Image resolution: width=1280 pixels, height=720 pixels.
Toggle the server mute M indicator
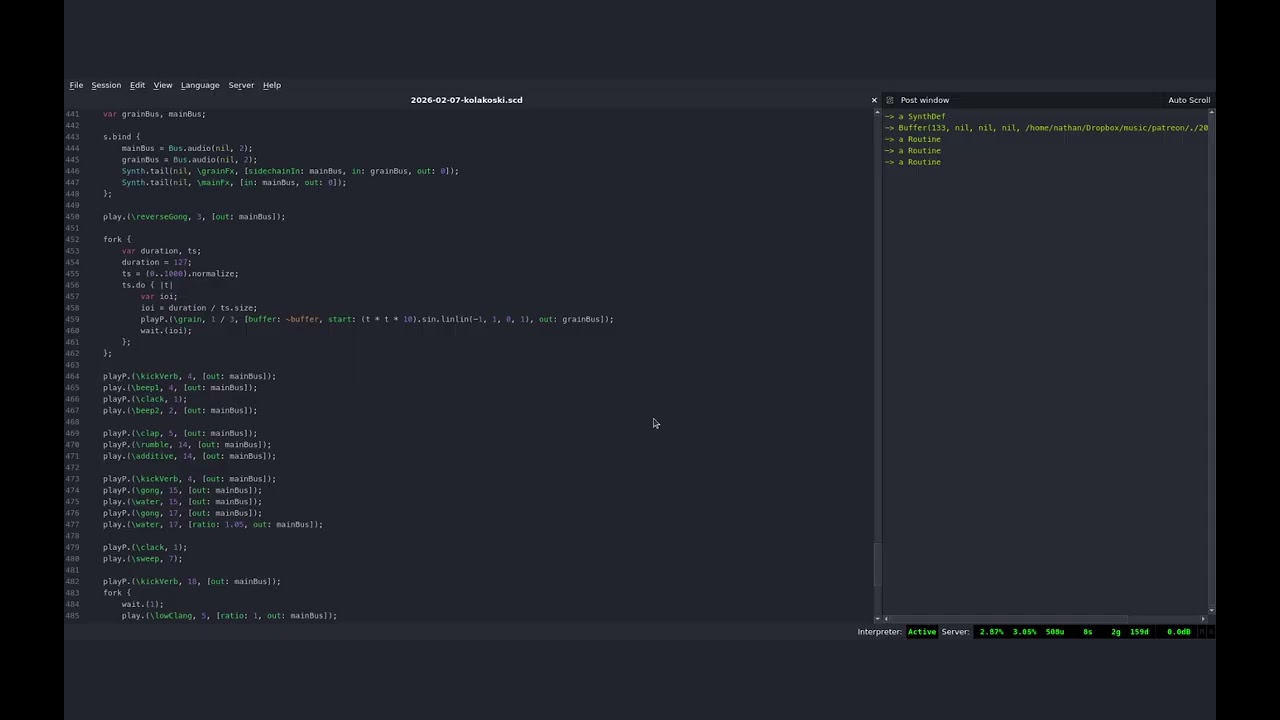(1201, 632)
